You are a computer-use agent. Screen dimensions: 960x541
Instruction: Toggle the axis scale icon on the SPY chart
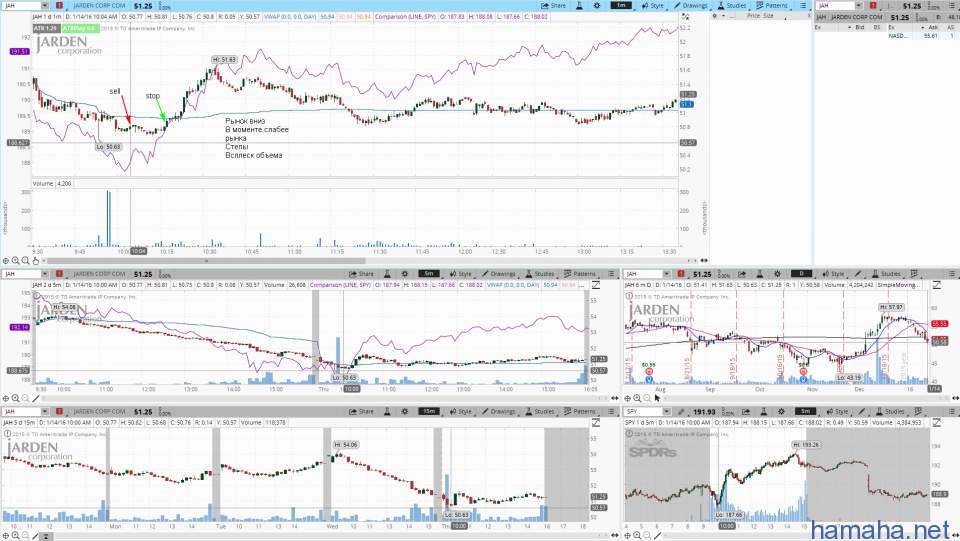click(x=936, y=423)
